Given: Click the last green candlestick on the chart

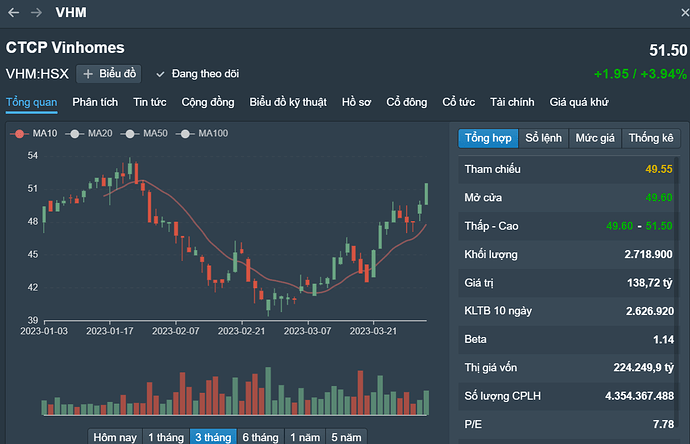Looking at the screenshot, I should click(x=427, y=194).
